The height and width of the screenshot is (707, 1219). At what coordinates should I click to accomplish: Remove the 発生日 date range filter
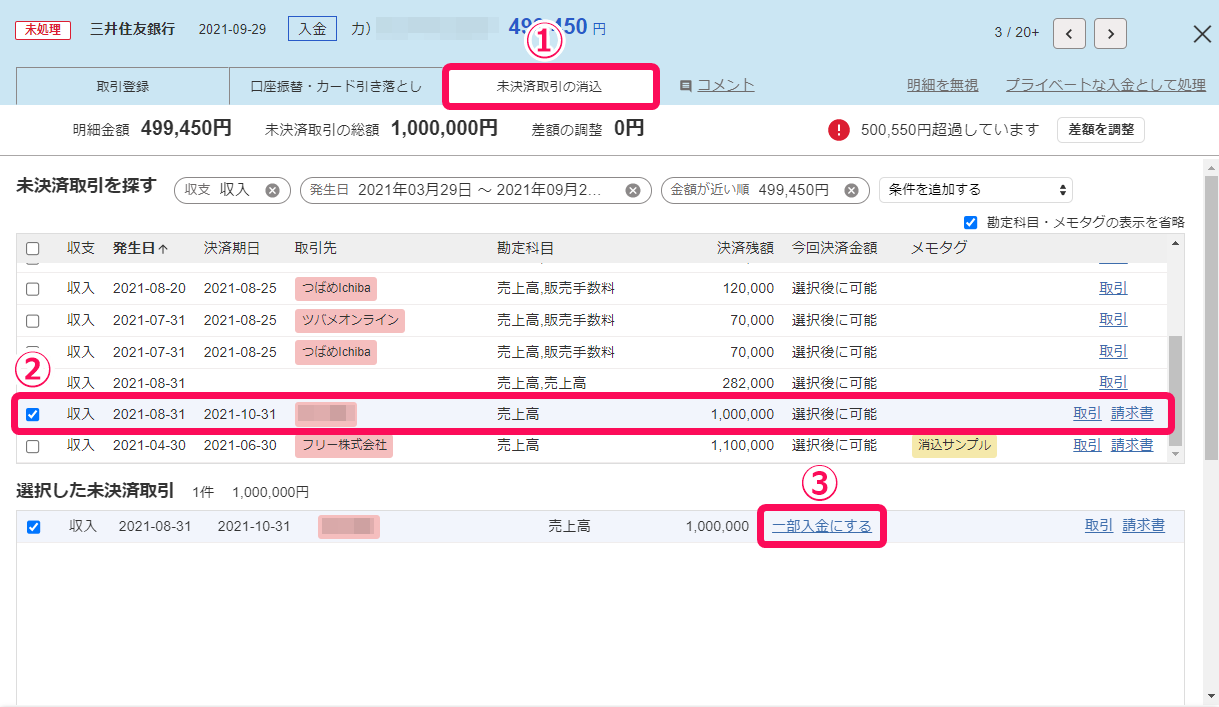click(633, 190)
